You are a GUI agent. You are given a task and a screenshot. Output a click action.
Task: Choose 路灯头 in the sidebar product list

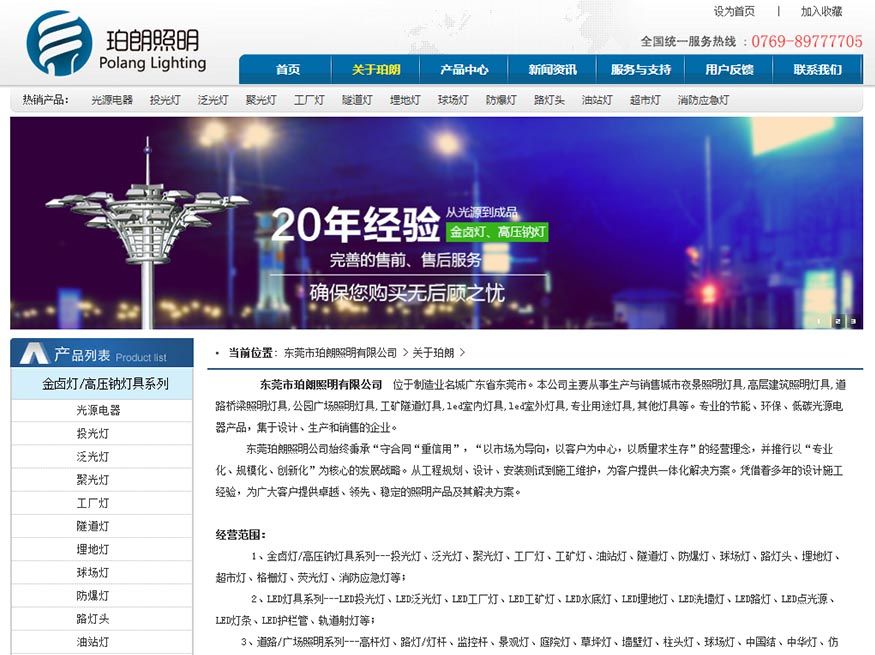pyautogui.click(x=93, y=619)
